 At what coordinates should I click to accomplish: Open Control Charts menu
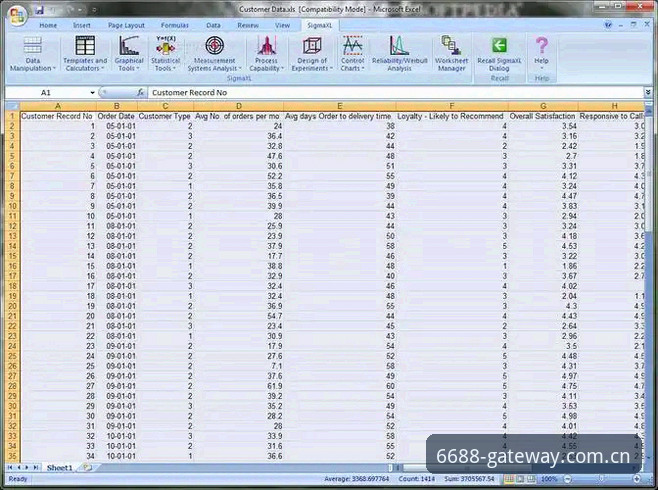point(352,54)
